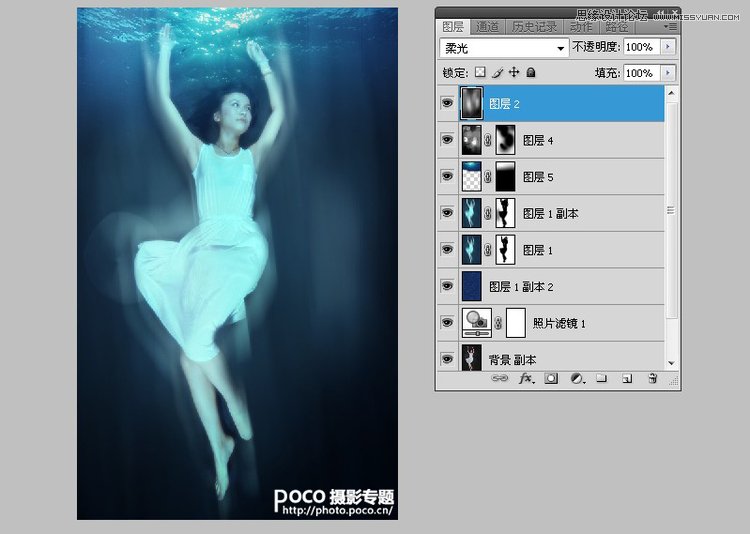Image resolution: width=750 pixels, height=534 pixels.
Task: Select the 图层 1 副本 2 blue thumbnail
Action: click(472, 286)
